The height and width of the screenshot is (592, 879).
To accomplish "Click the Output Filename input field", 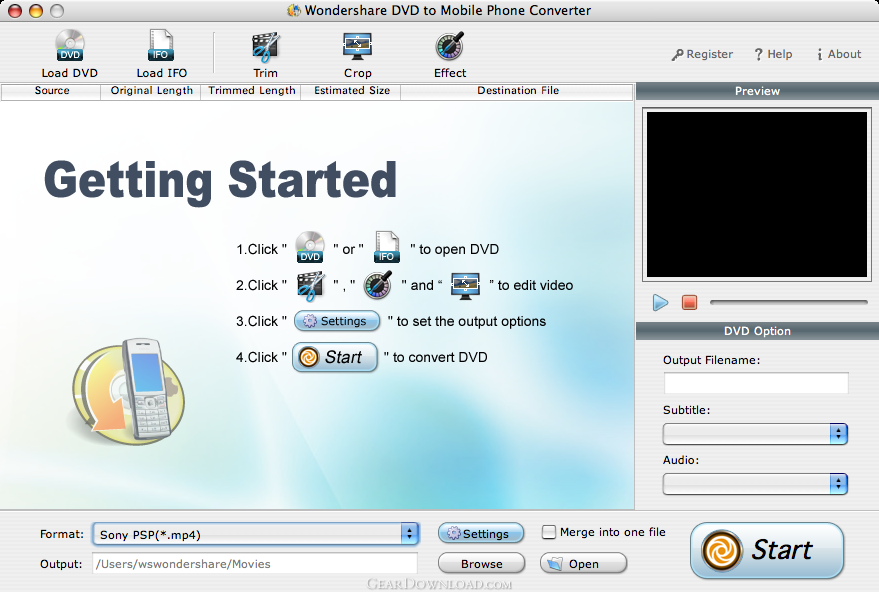I will point(756,383).
